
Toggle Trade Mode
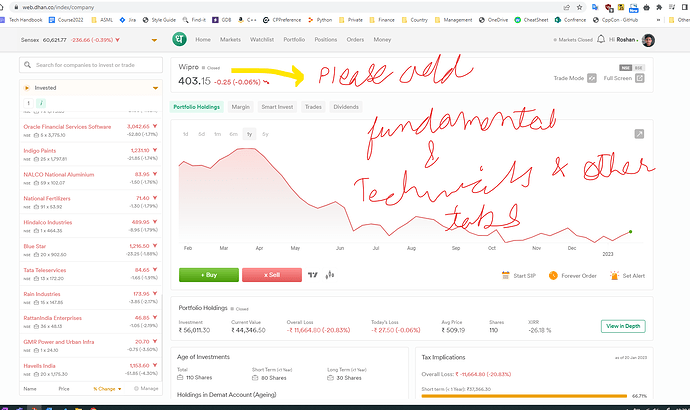[592, 78]
